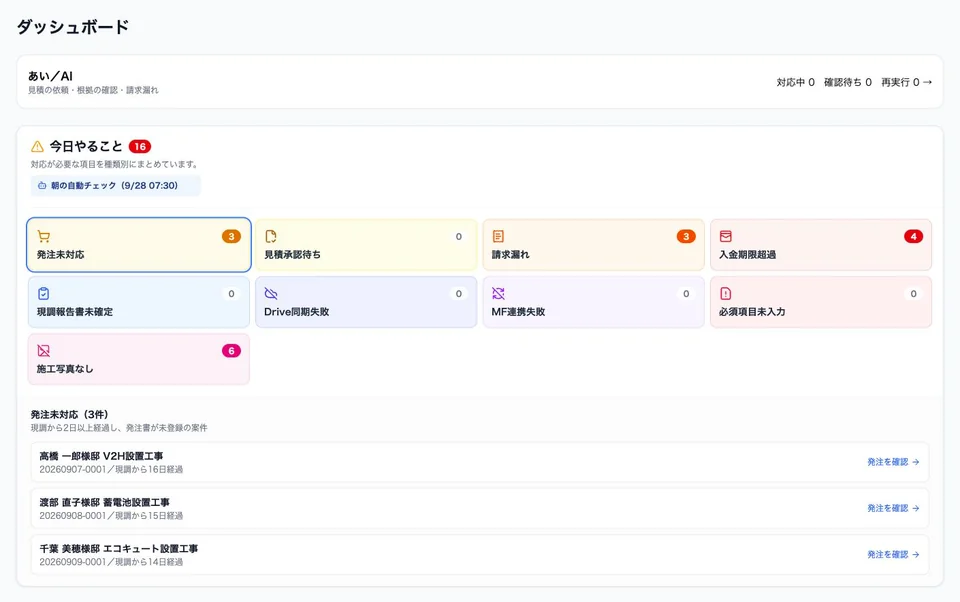Click the 発注未対応（3件） list heading
The width and height of the screenshot is (960, 602).
[x=69, y=415]
